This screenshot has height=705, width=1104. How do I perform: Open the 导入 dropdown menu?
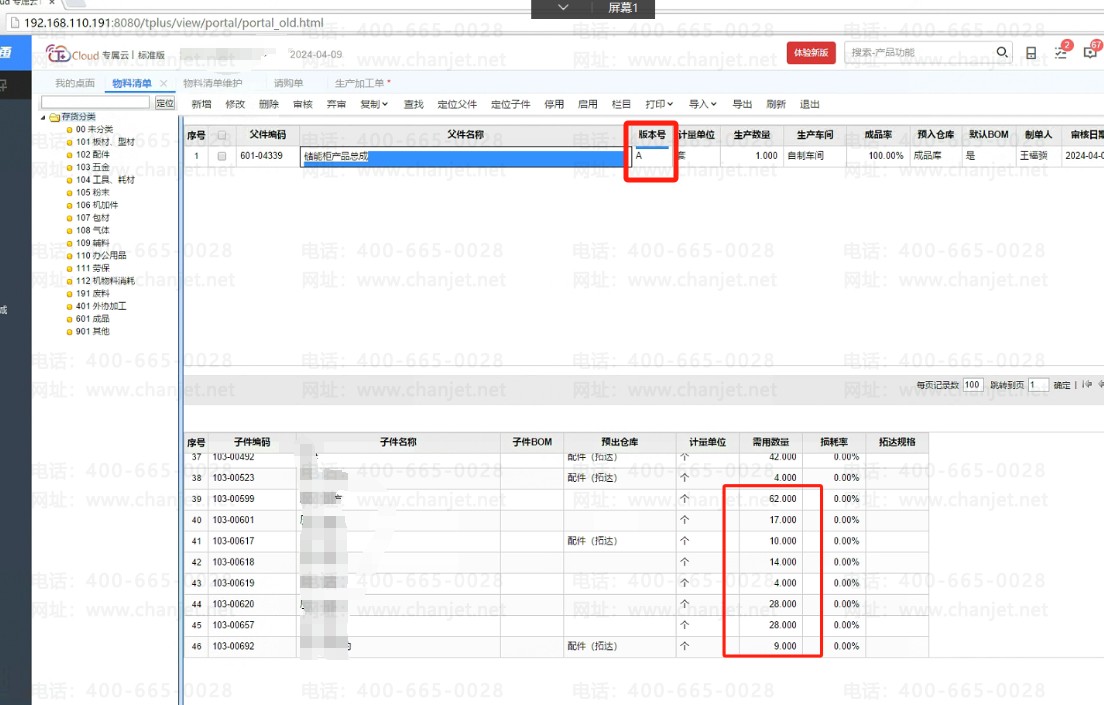click(703, 104)
